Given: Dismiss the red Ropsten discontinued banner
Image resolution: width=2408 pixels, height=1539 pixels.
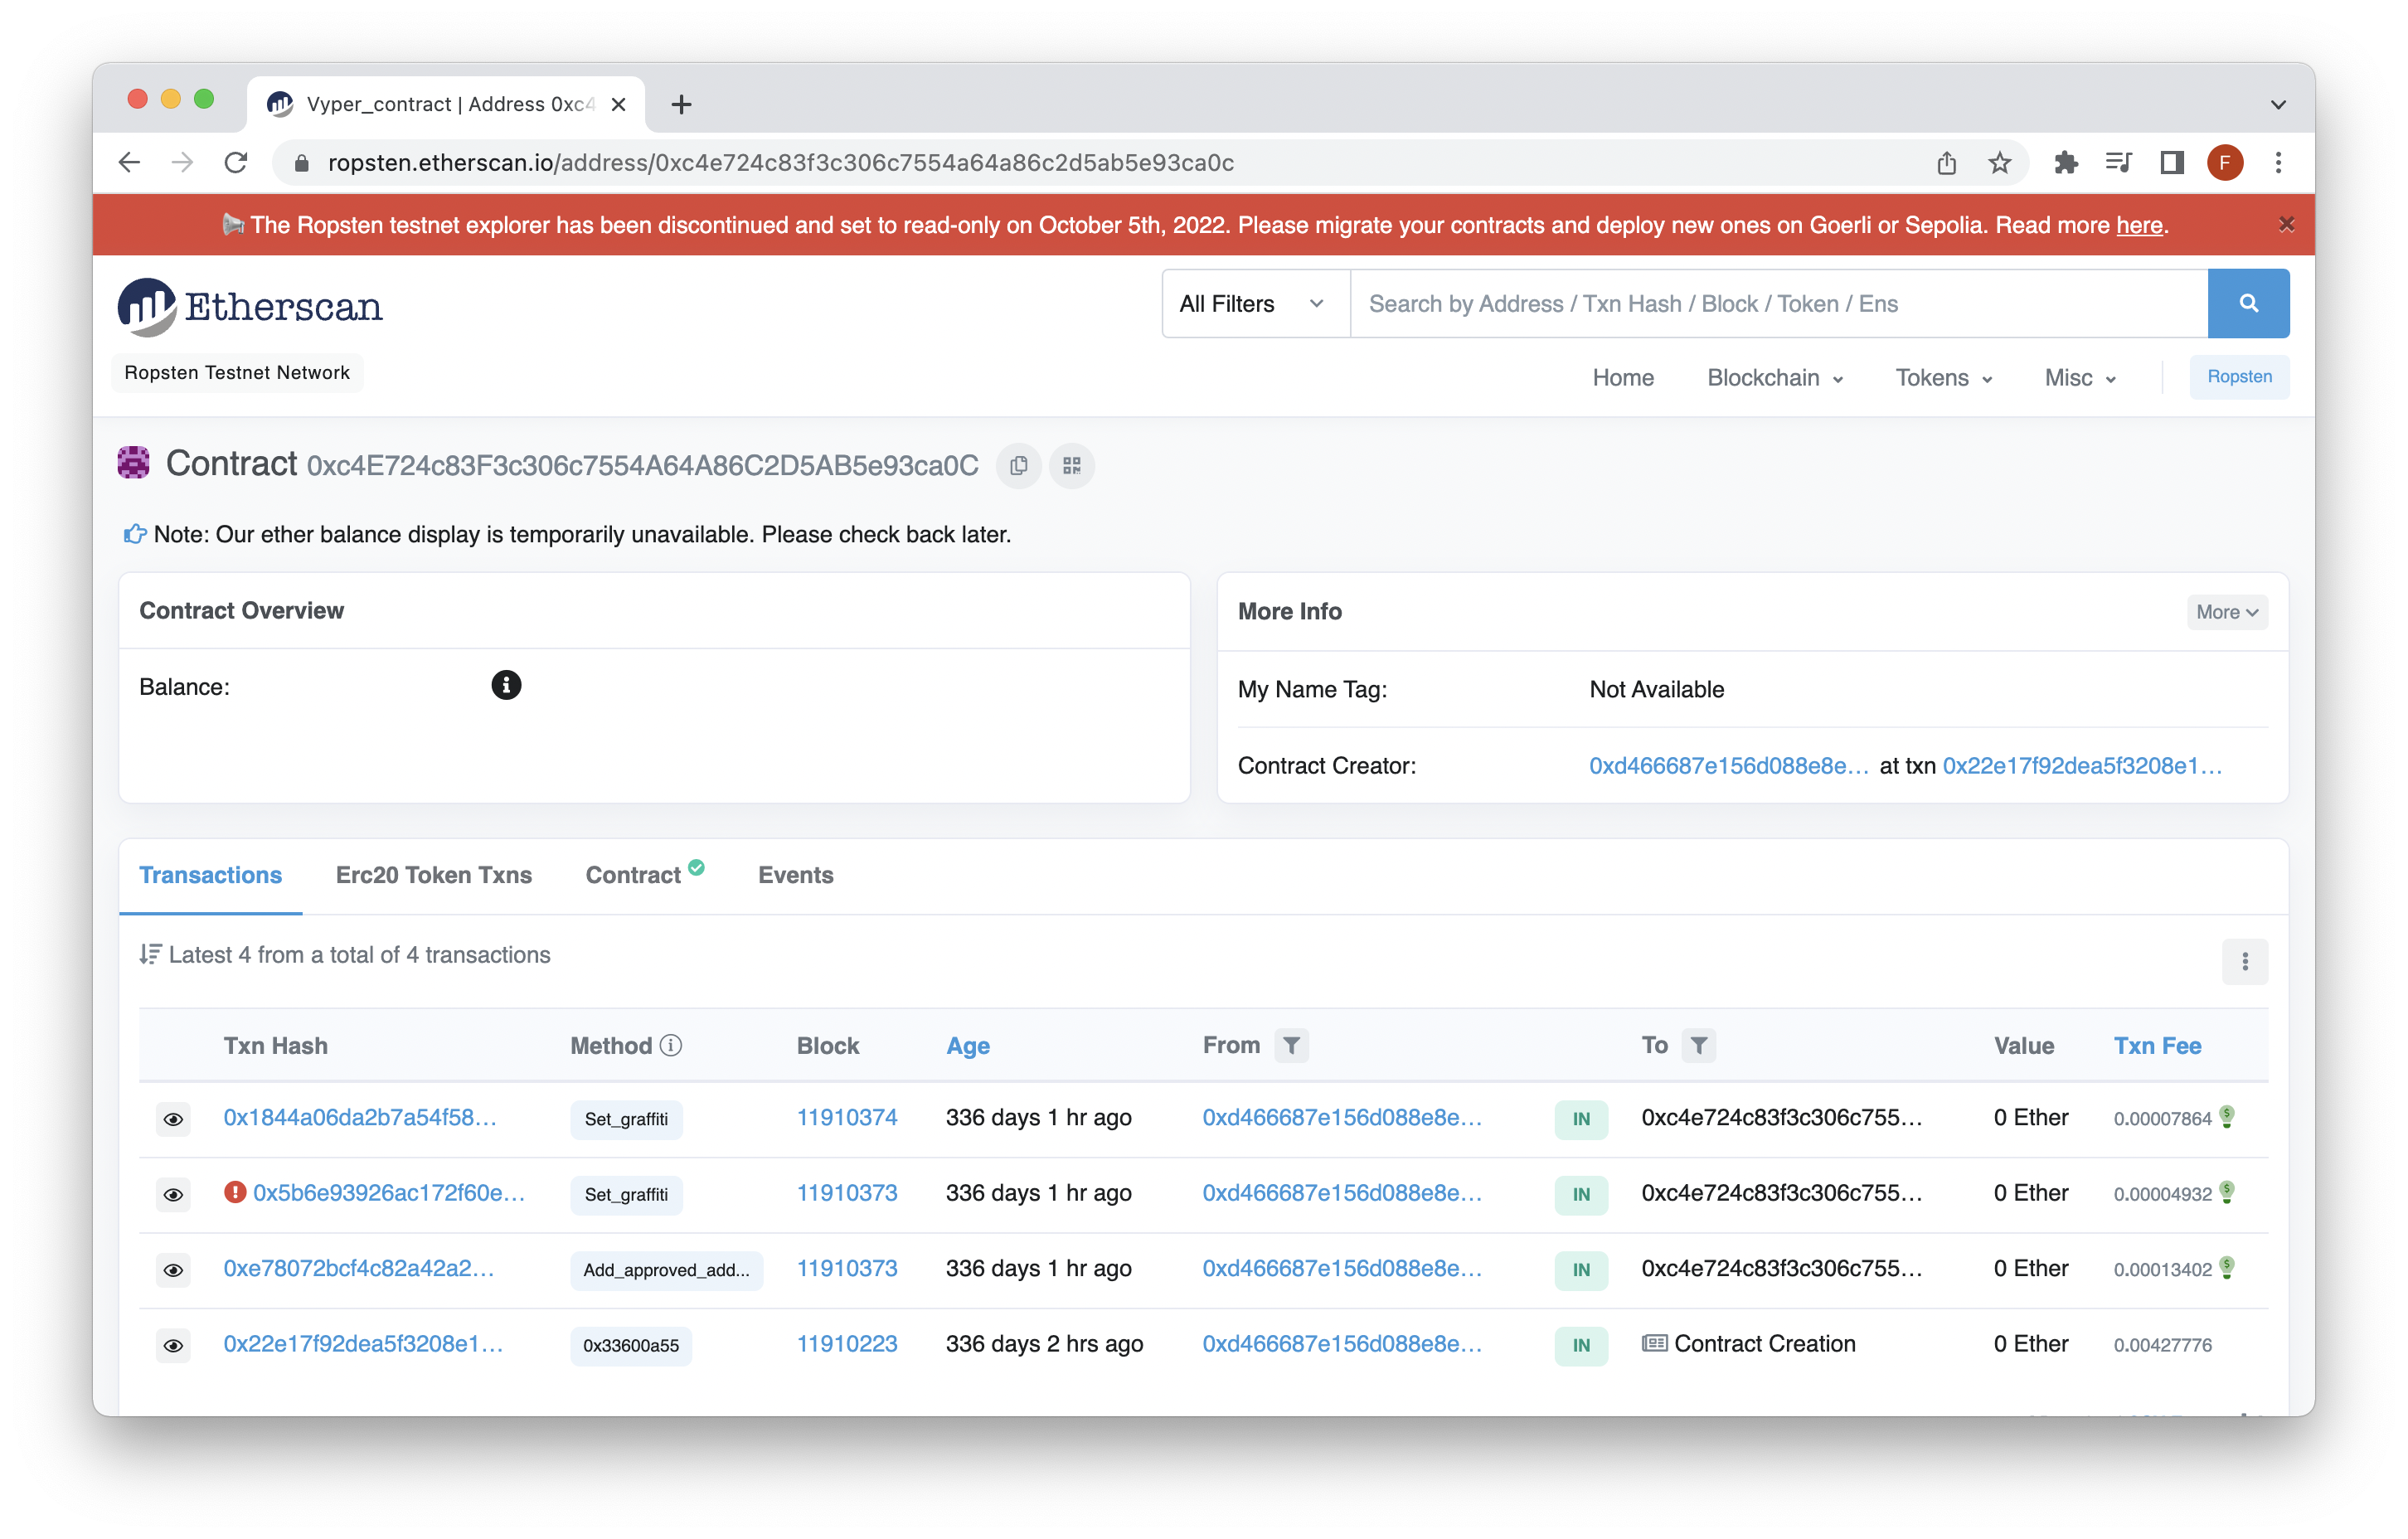Looking at the screenshot, I should coord(2286,224).
